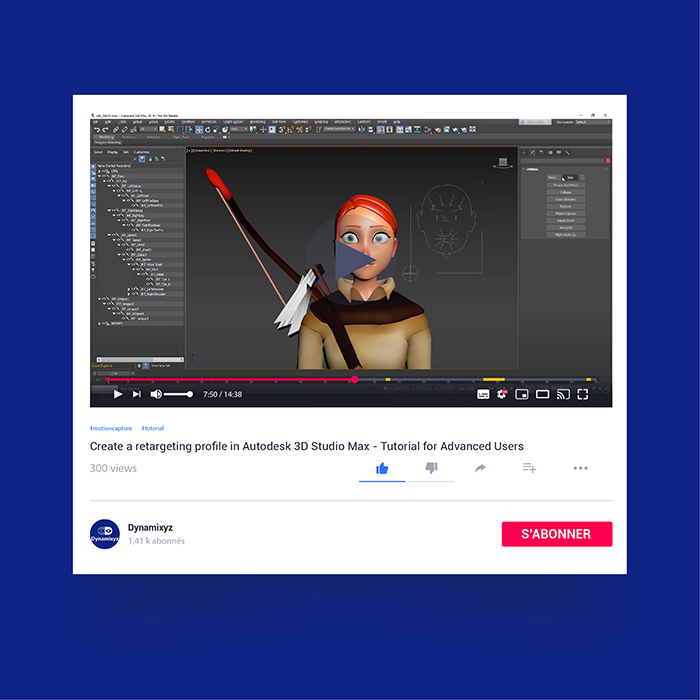The image size is (700, 700).
Task: Open Scene Explorer Display menu
Action: coord(112,152)
